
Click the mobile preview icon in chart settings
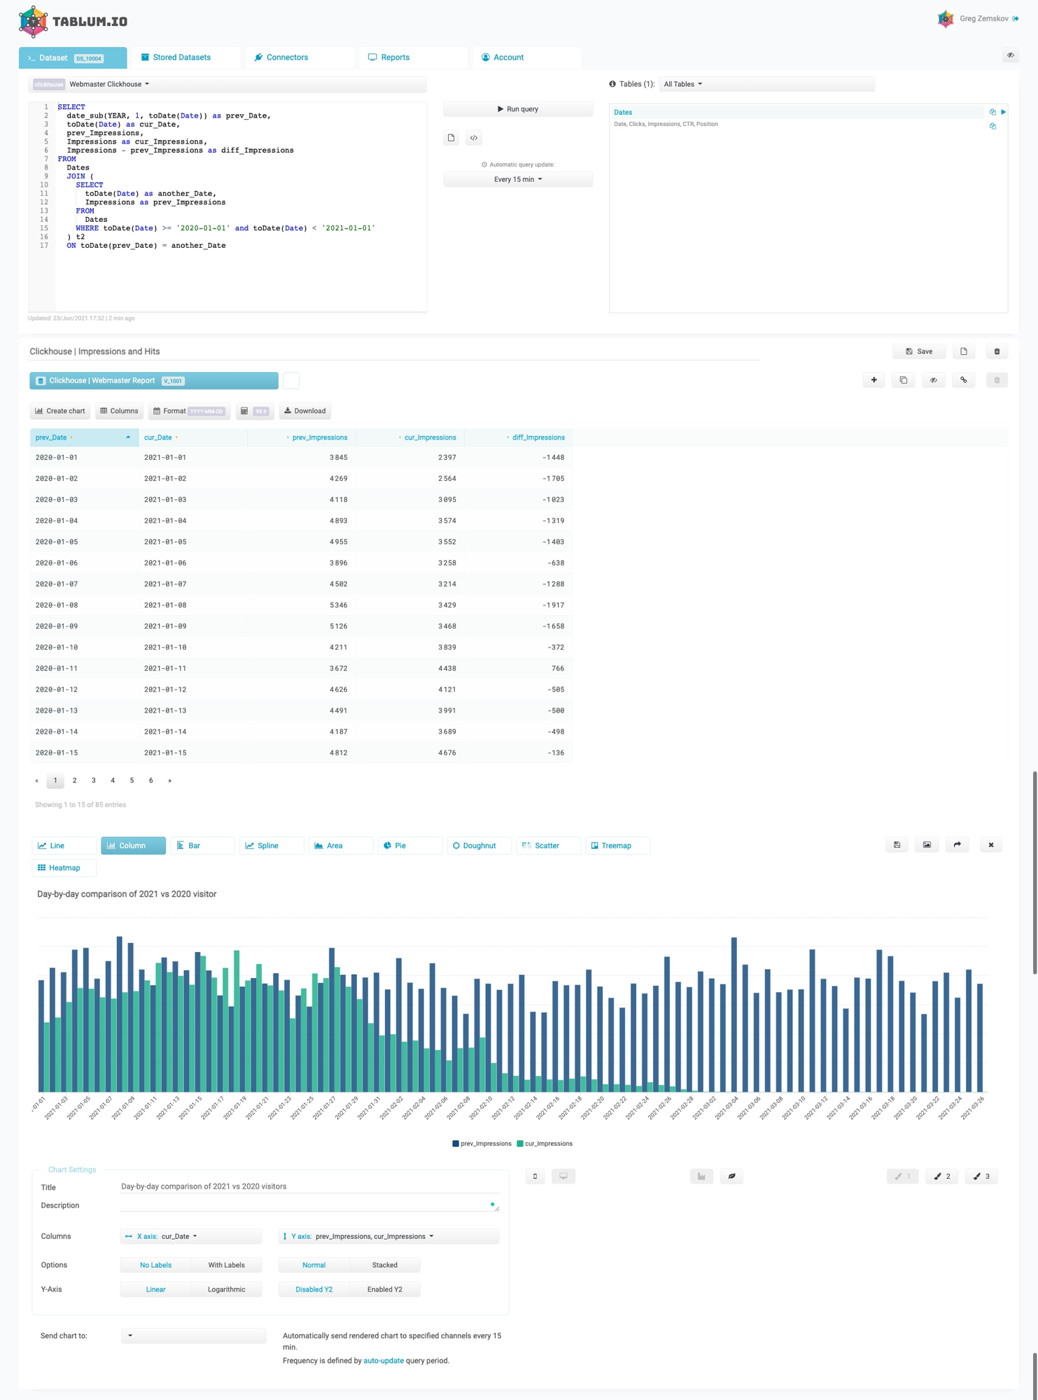[535, 1176]
